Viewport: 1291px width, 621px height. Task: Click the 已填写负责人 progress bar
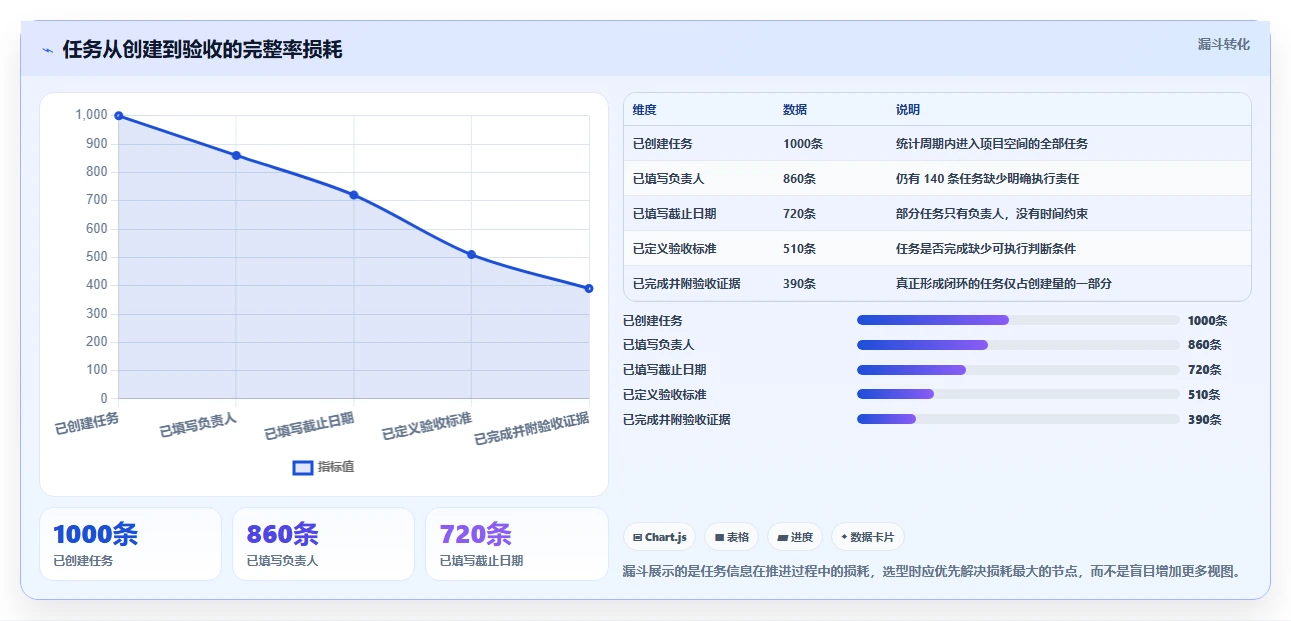[1018, 345]
